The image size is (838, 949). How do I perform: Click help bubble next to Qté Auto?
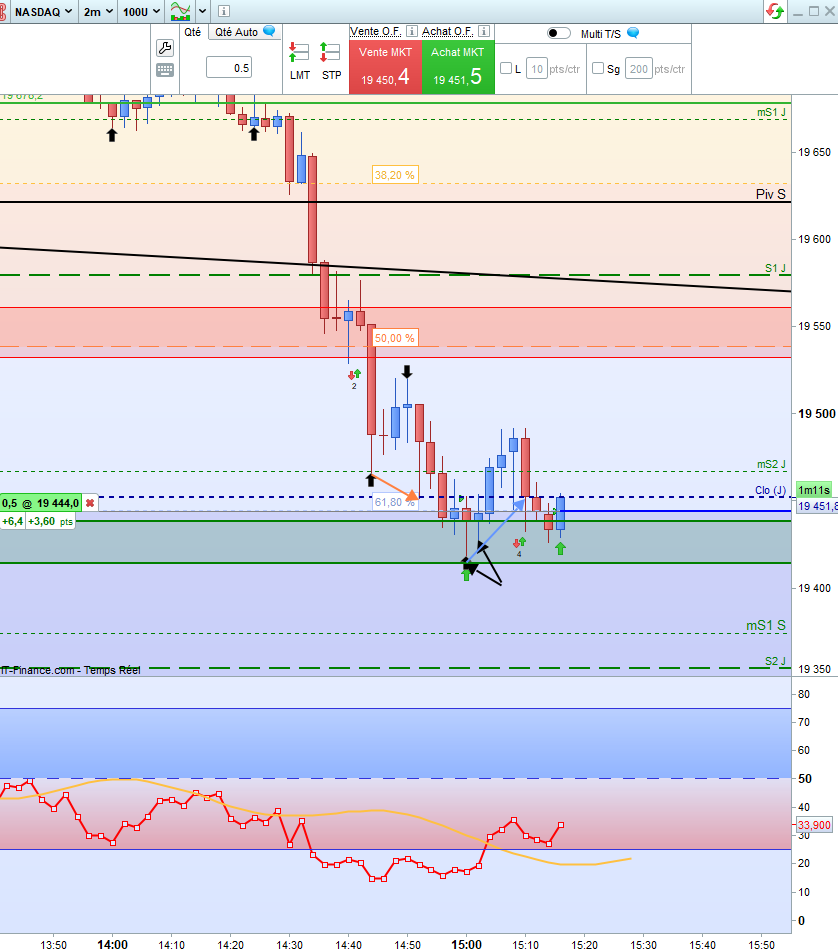point(269,31)
